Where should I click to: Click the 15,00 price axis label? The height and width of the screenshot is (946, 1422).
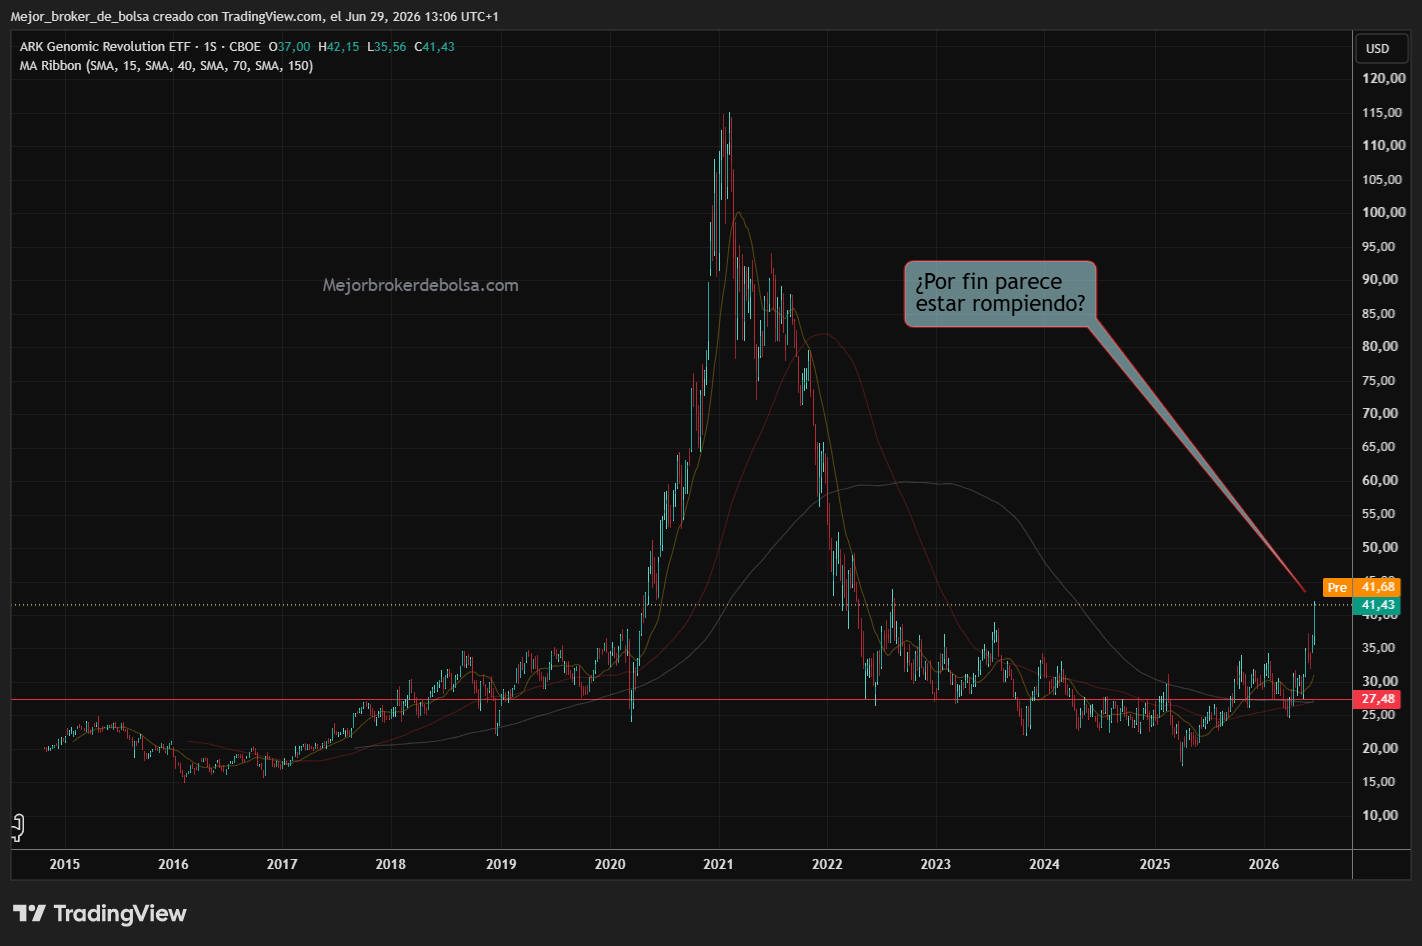pos(1380,782)
